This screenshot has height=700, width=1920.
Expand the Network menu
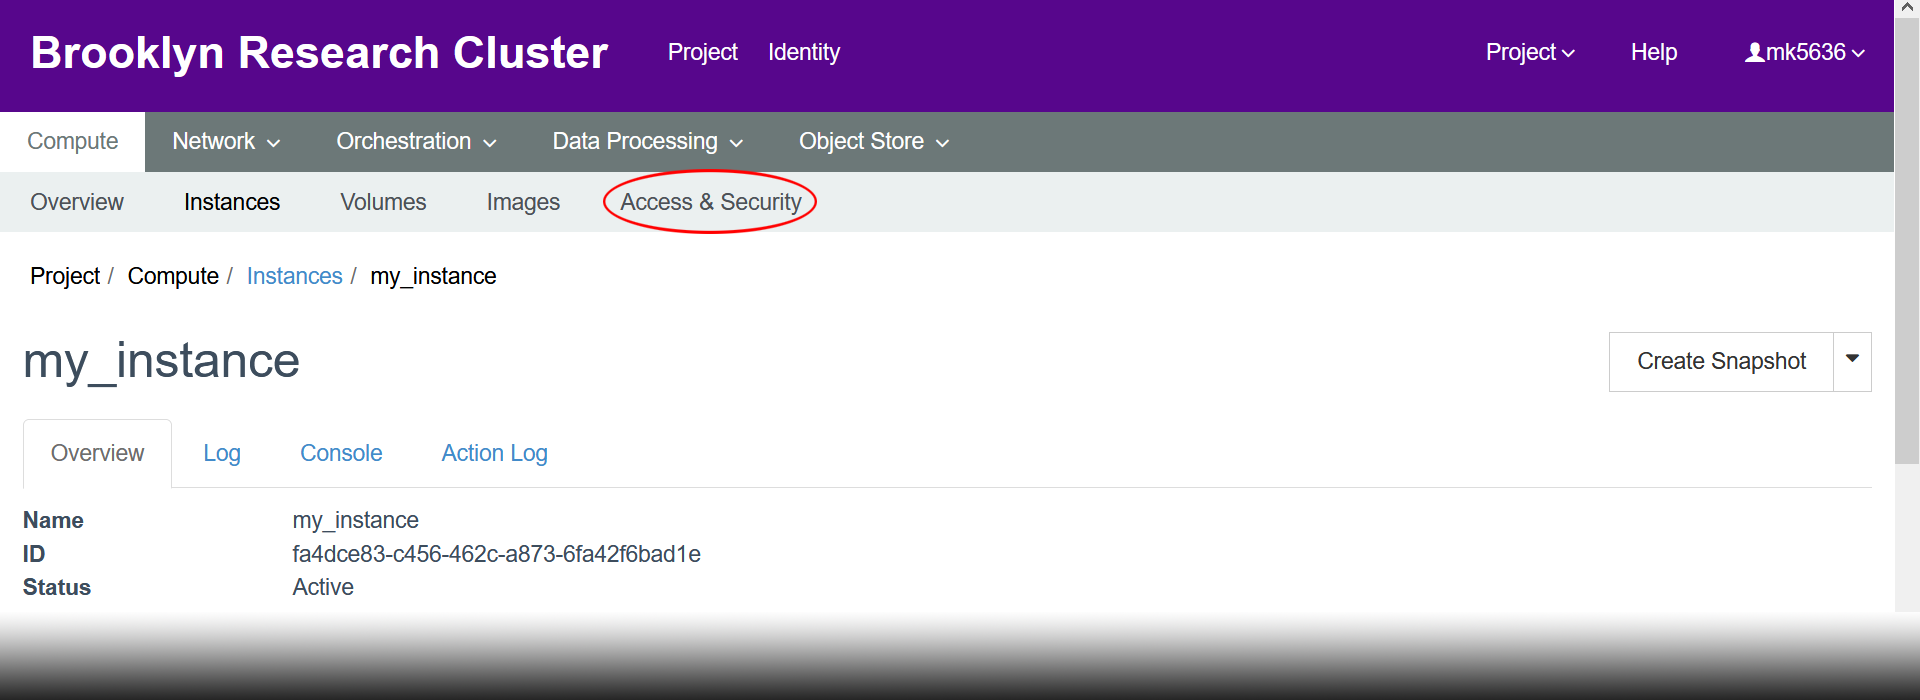click(x=225, y=142)
